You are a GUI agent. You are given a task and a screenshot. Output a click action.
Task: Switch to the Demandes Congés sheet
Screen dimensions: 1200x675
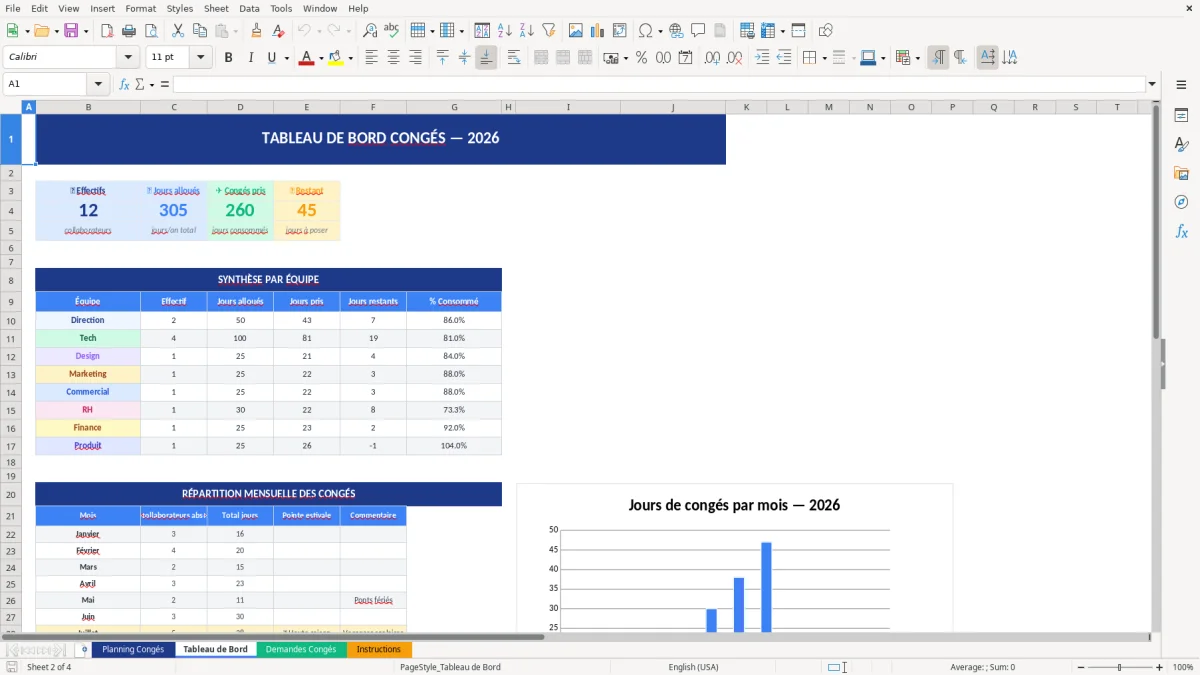(x=301, y=648)
